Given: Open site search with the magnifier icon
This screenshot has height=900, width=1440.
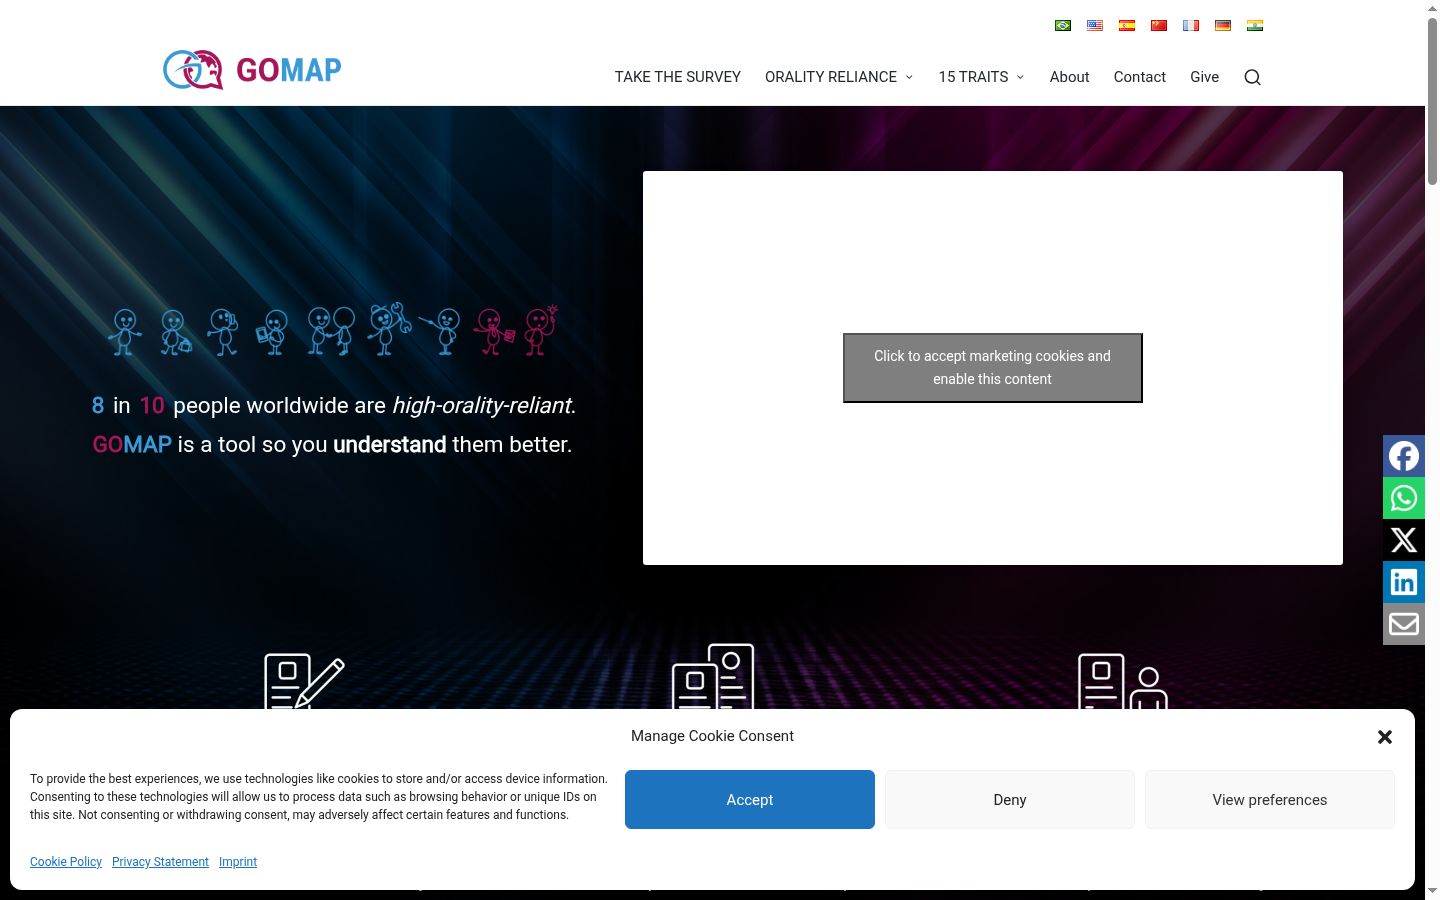Looking at the screenshot, I should (x=1252, y=77).
